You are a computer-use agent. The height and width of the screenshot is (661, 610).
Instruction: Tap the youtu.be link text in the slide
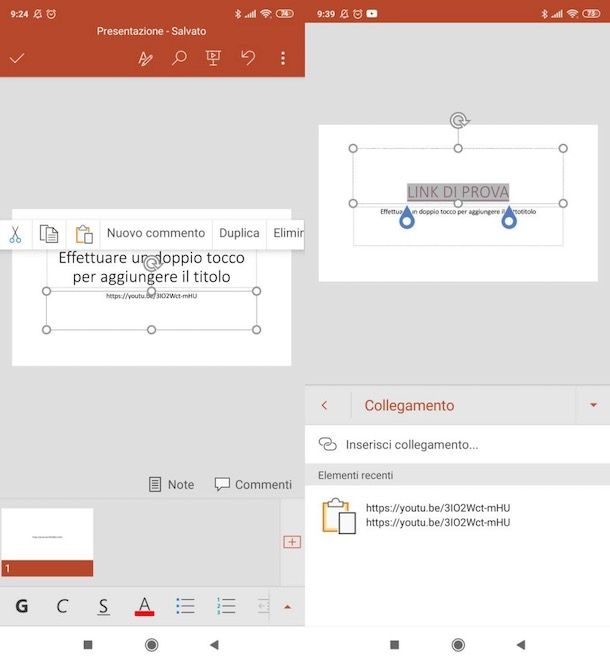pos(151,296)
